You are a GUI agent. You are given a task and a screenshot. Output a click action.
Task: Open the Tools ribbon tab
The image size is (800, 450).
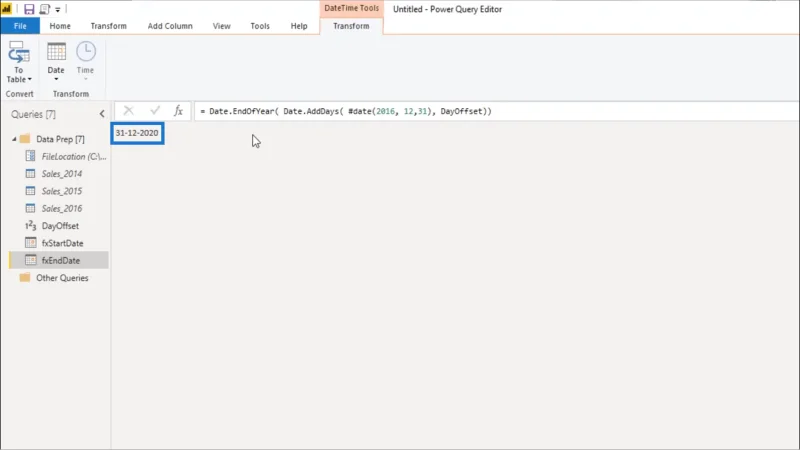[x=260, y=26]
